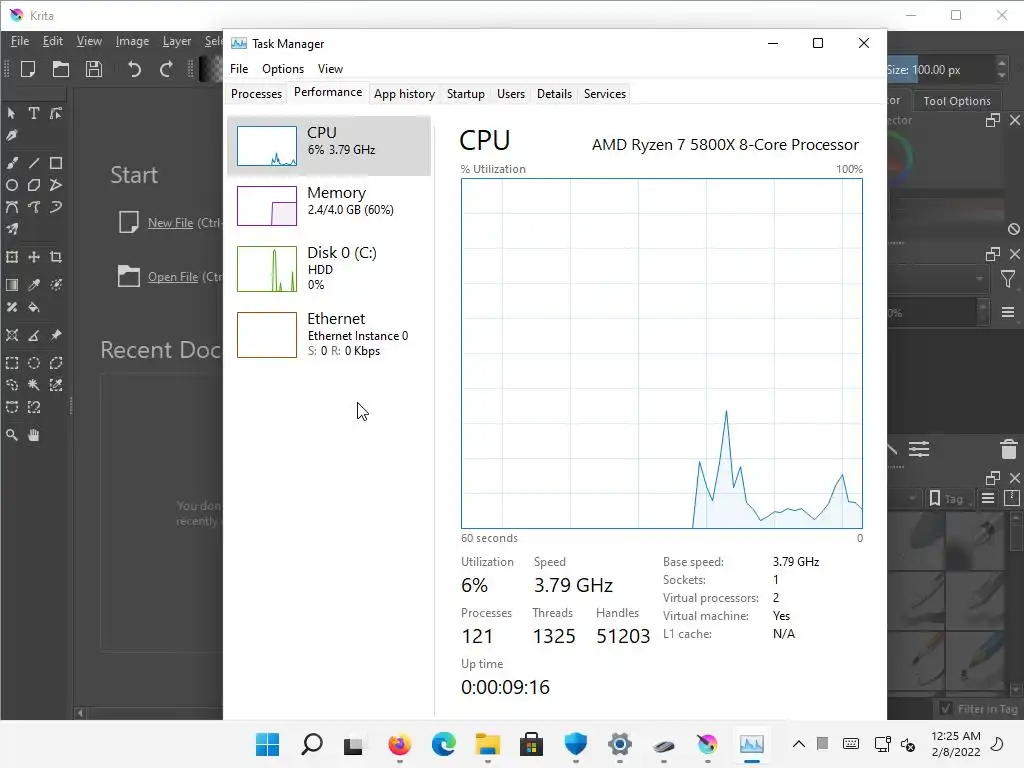Click the Open File link in Krita
The width and height of the screenshot is (1024, 768).
pyautogui.click(x=173, y=277)
